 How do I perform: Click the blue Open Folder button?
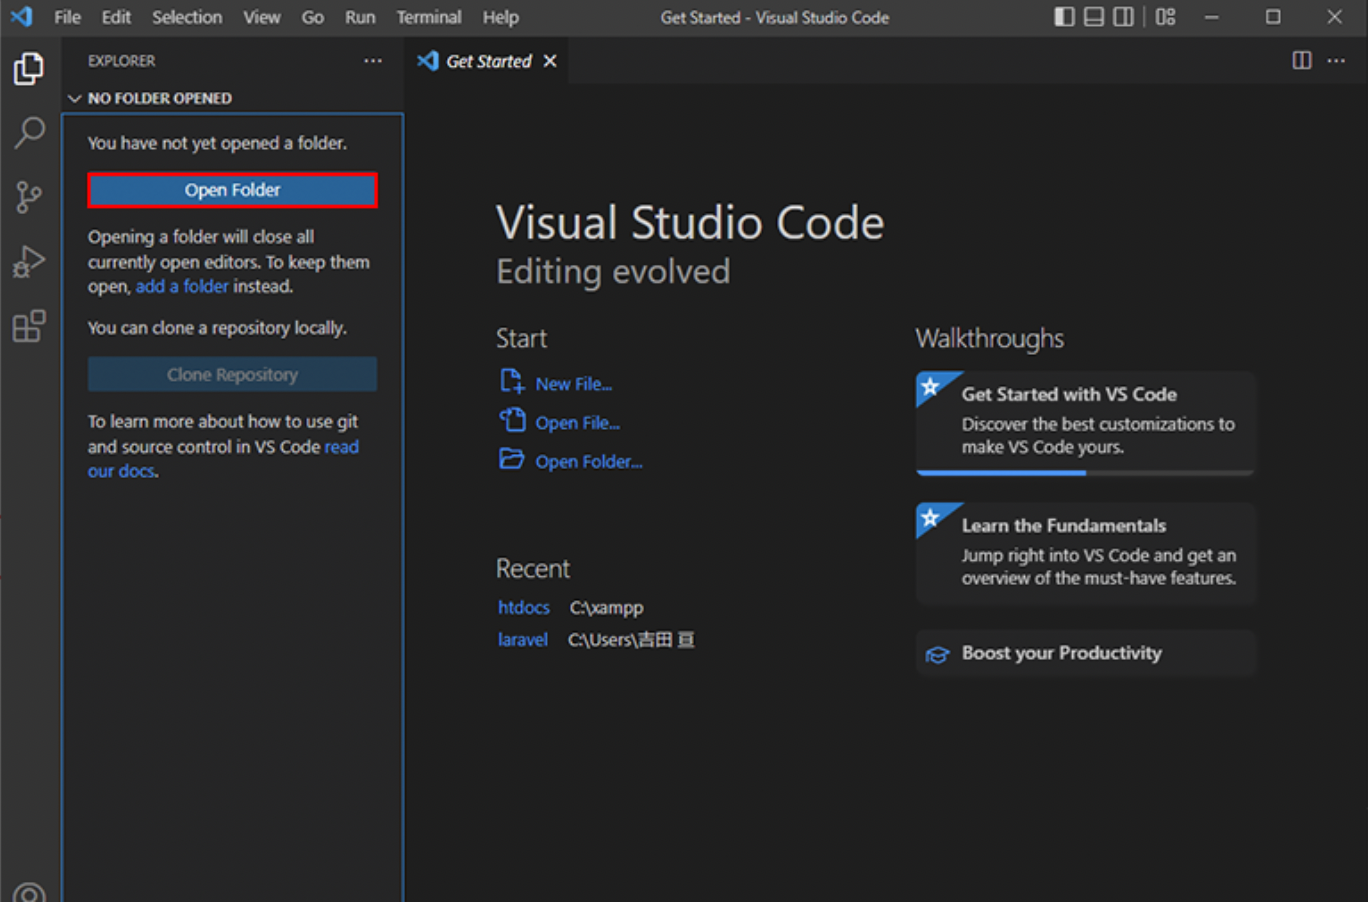(232, 190)
